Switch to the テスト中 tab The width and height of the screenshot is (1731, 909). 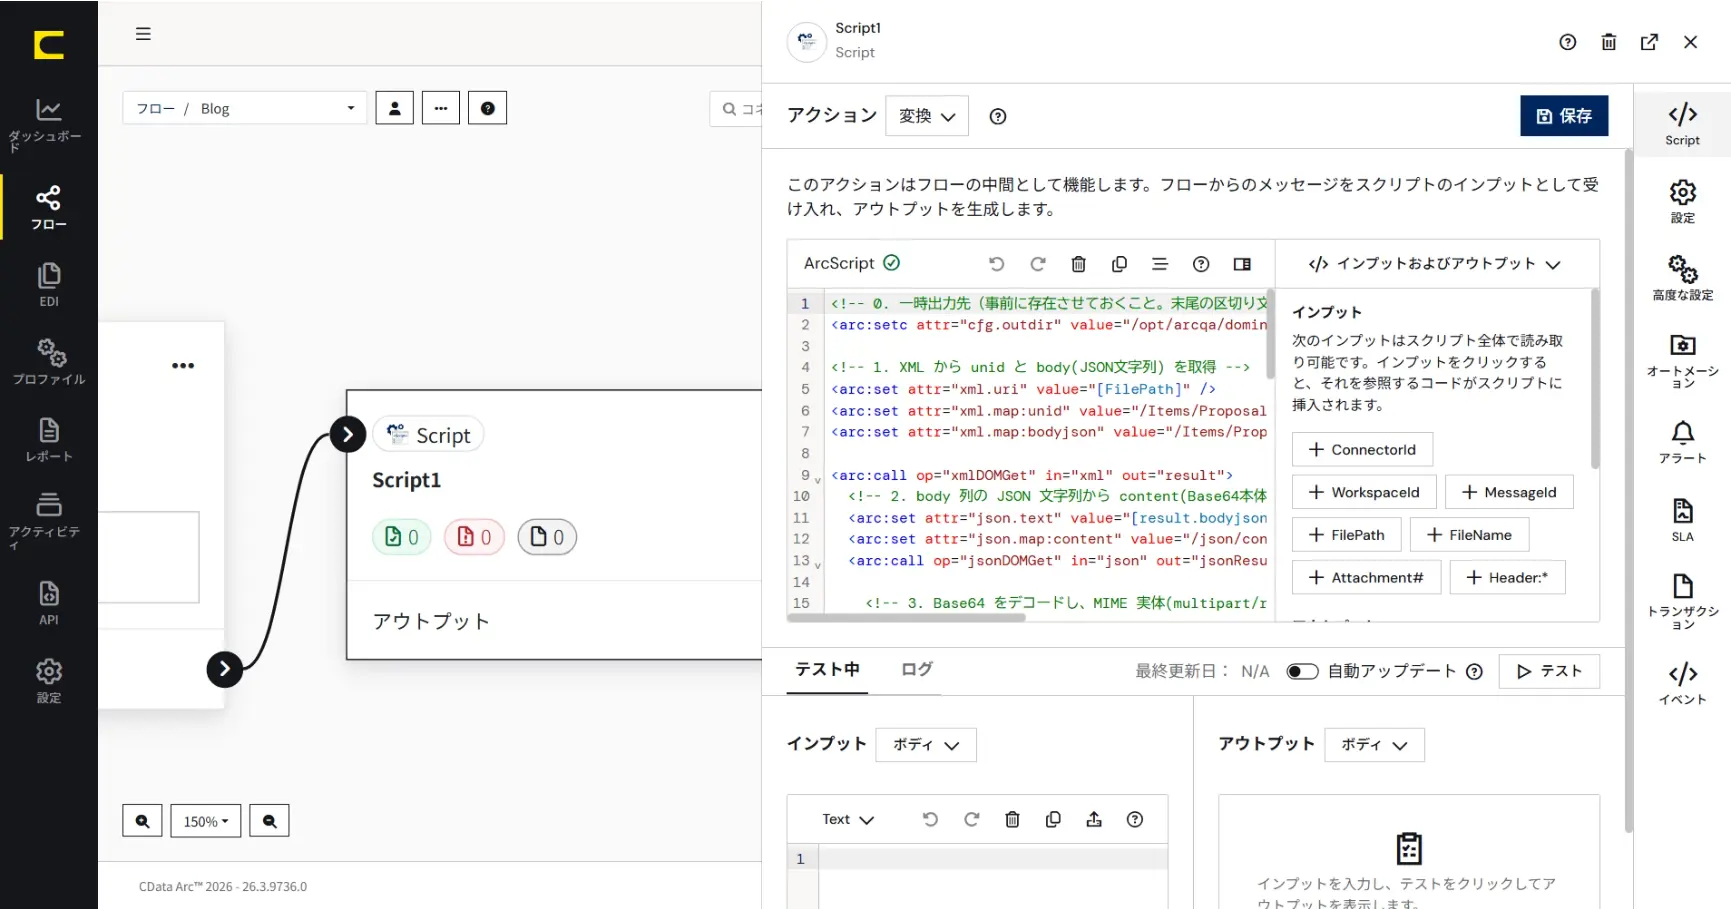click(x=827, y=669)
